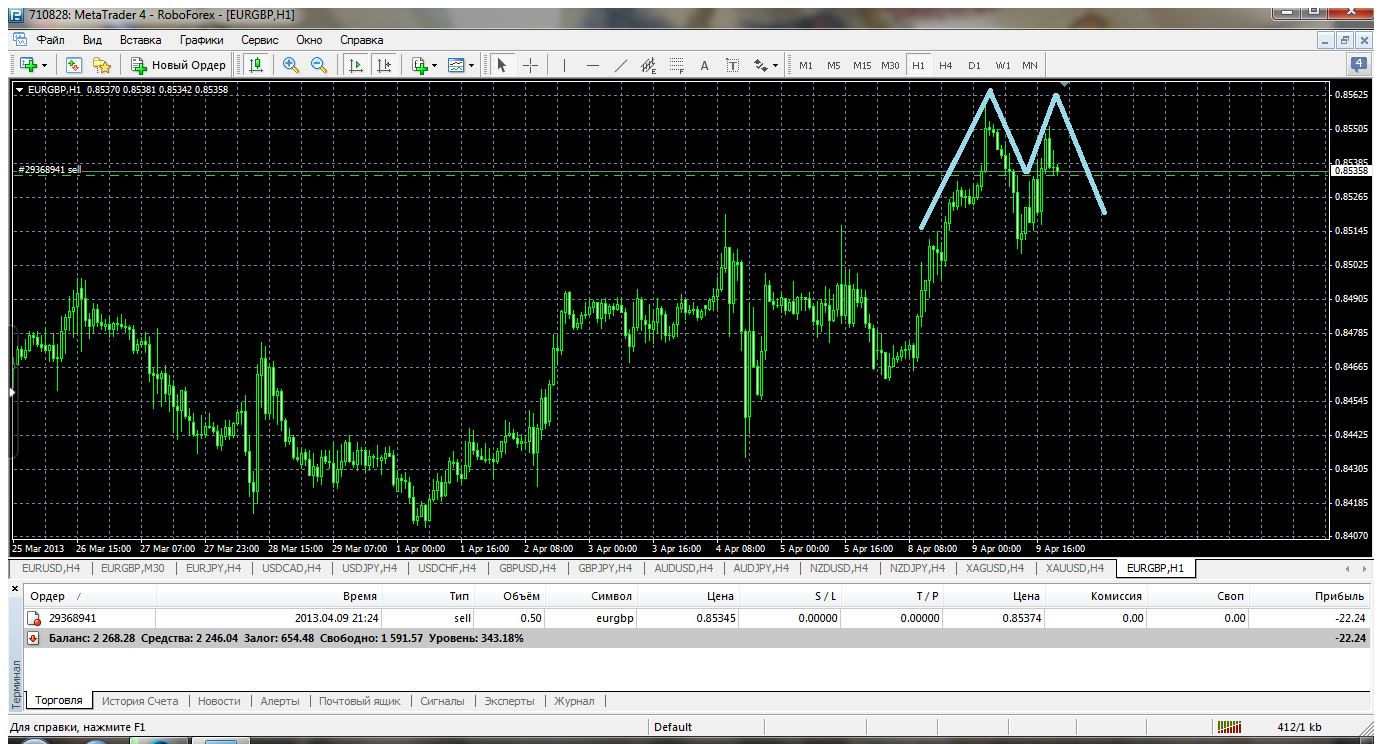Click the chart title collapse triangle EURGBP,H1

(x=20, y=89)
